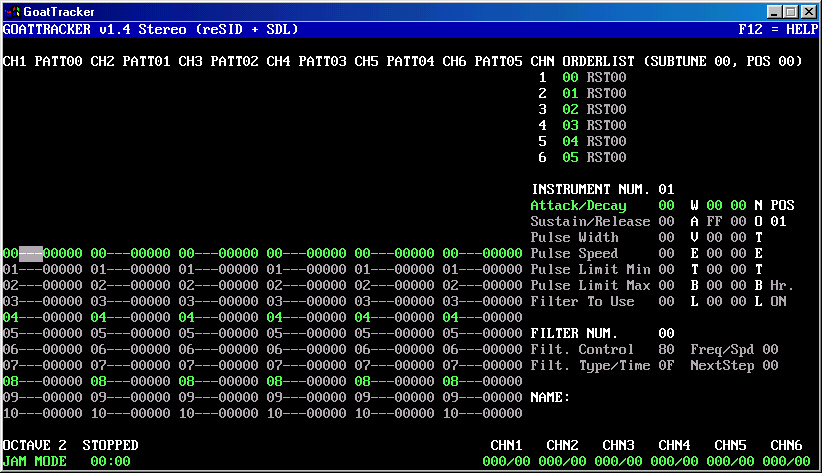Select the Freq/Spd 00 value
This screenshot has width=822, height=473.
click(x=770, y=349)
